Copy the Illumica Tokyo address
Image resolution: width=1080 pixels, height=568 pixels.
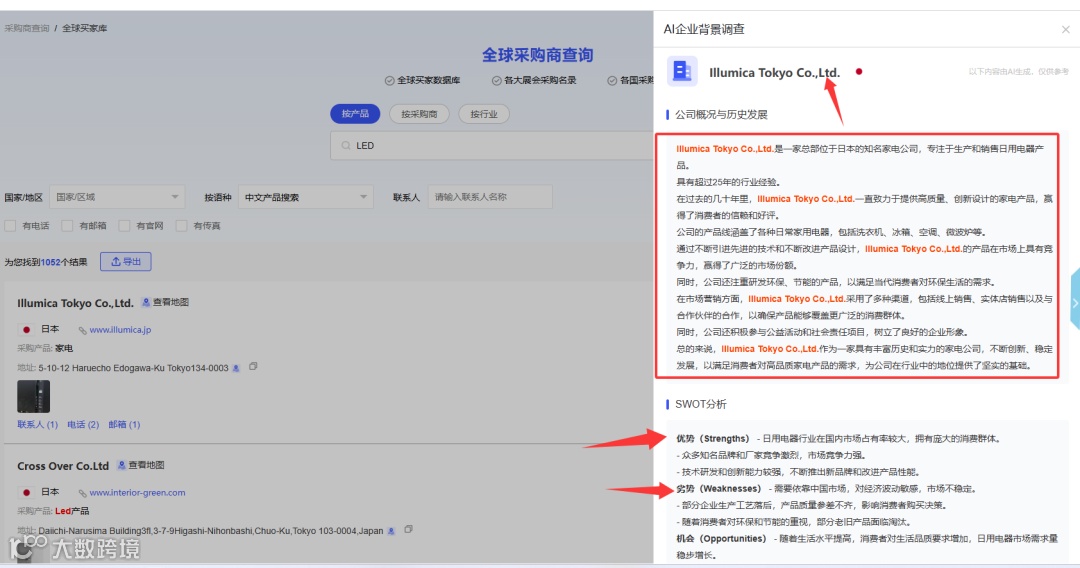(253, 367)
